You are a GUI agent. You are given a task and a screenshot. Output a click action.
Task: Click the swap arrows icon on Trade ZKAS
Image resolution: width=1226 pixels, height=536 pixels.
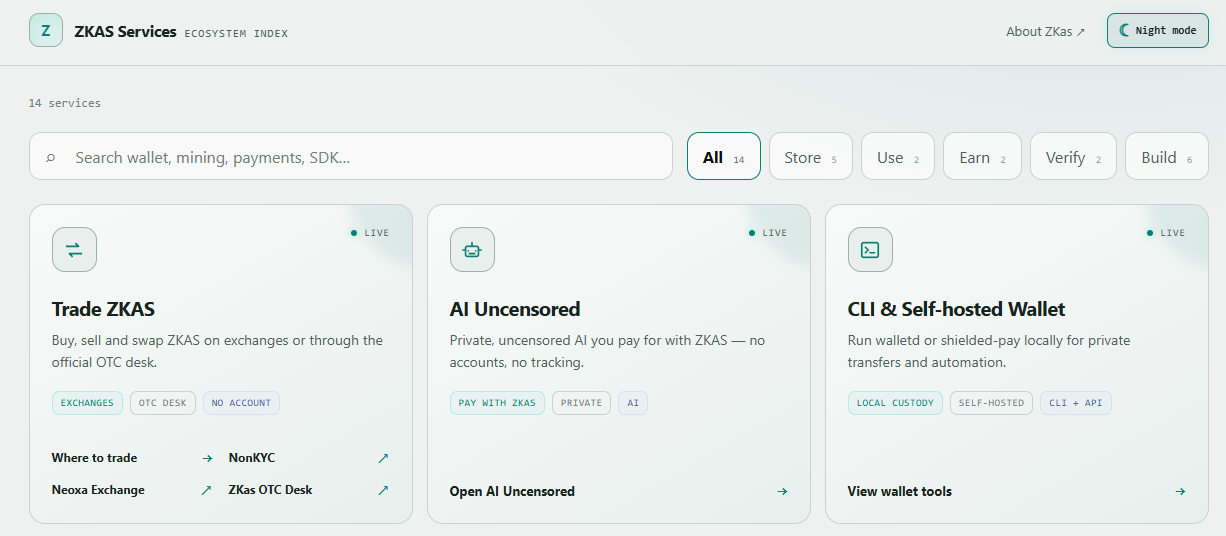pos(74,250)
